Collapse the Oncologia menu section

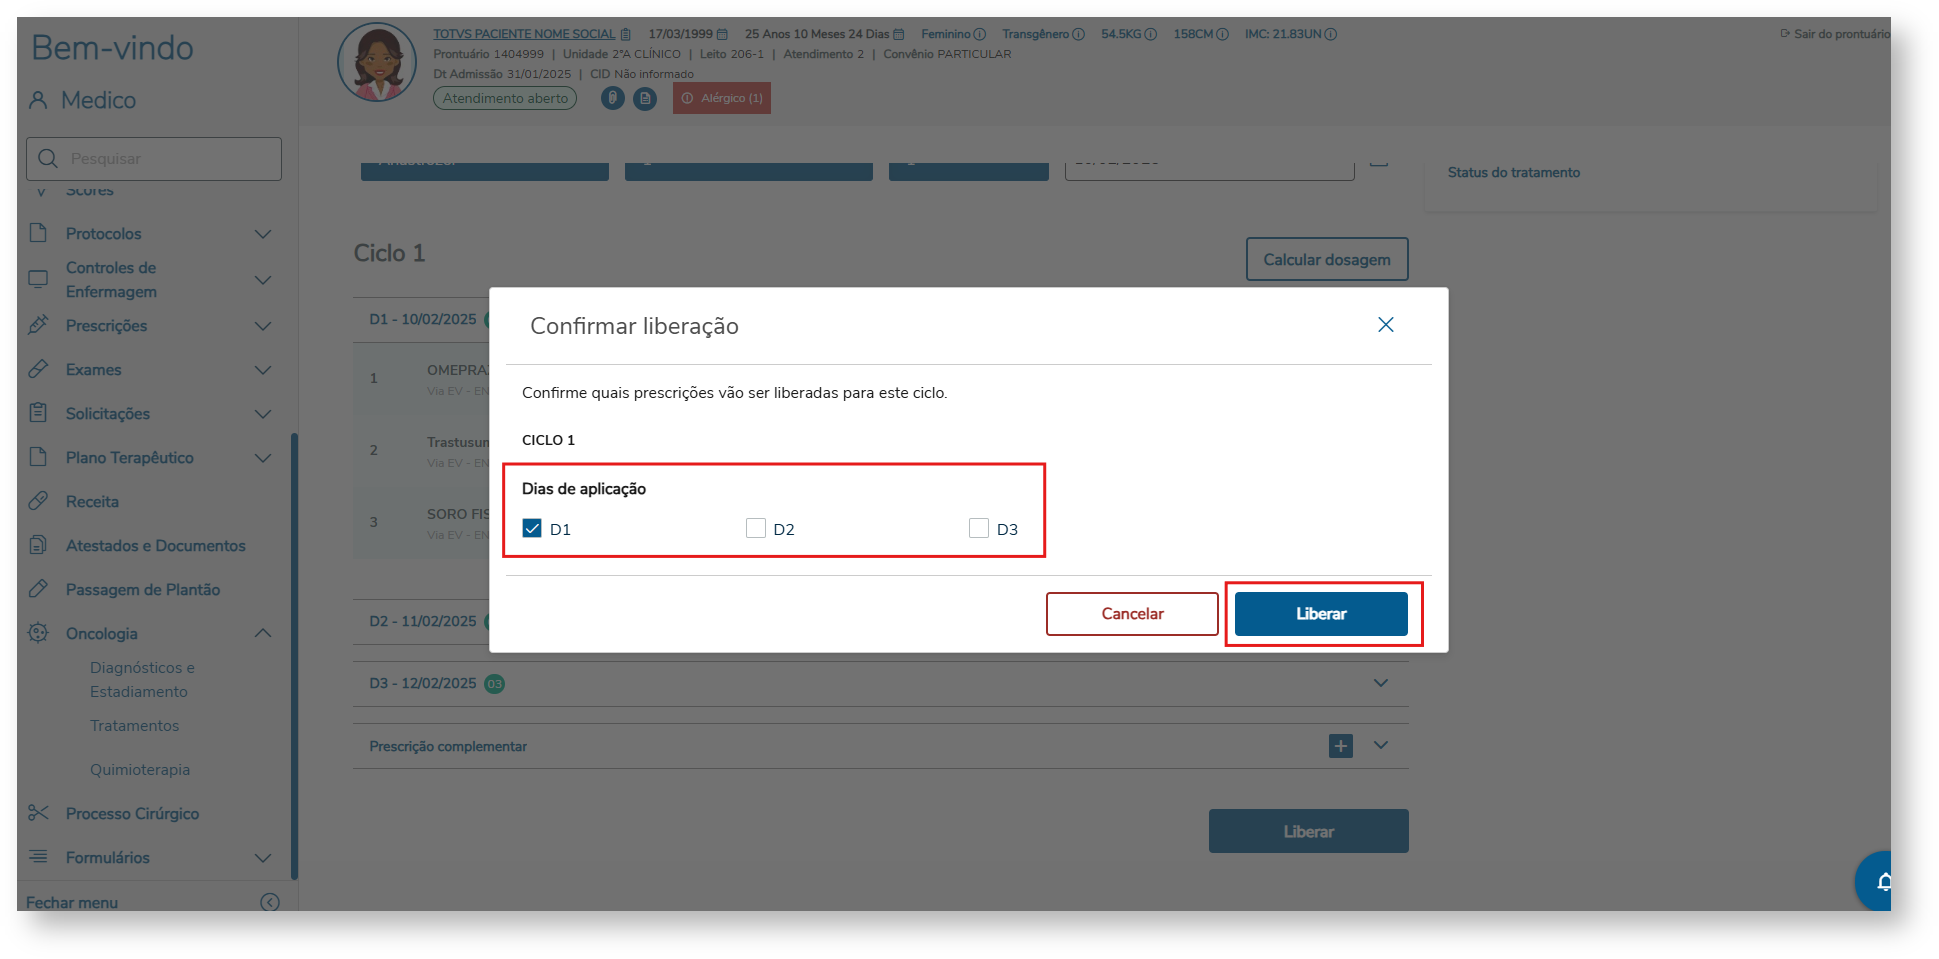(263, 633)
